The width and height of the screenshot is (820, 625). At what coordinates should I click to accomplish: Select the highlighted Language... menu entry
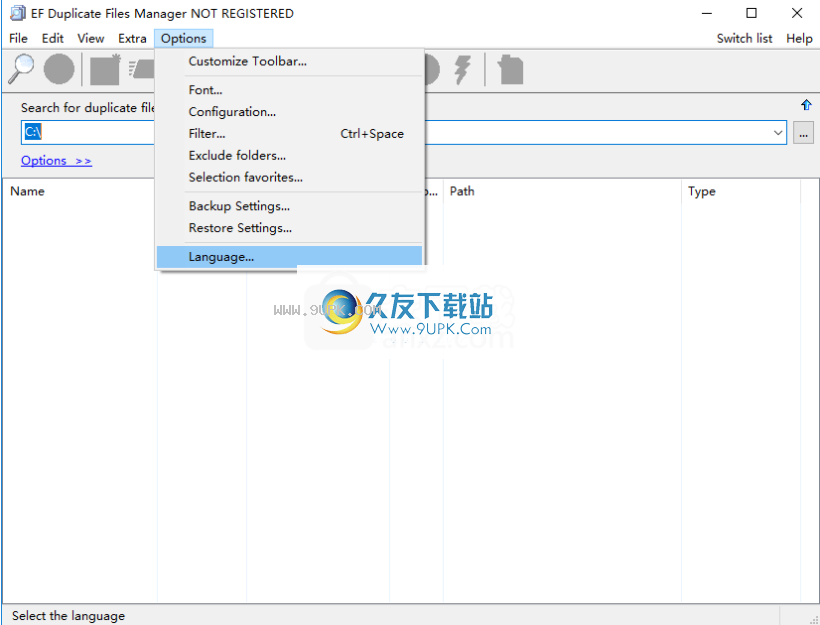289,257
